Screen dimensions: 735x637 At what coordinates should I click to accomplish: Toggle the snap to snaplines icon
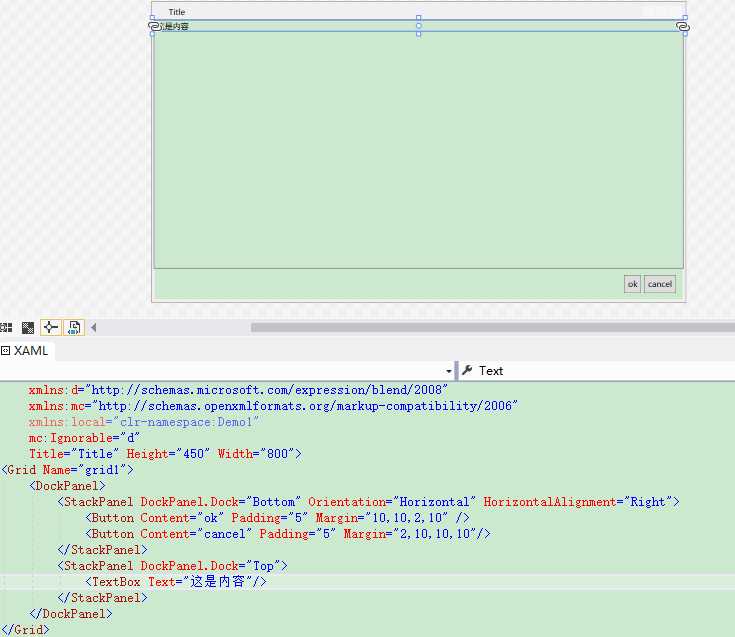pos(51,327)
